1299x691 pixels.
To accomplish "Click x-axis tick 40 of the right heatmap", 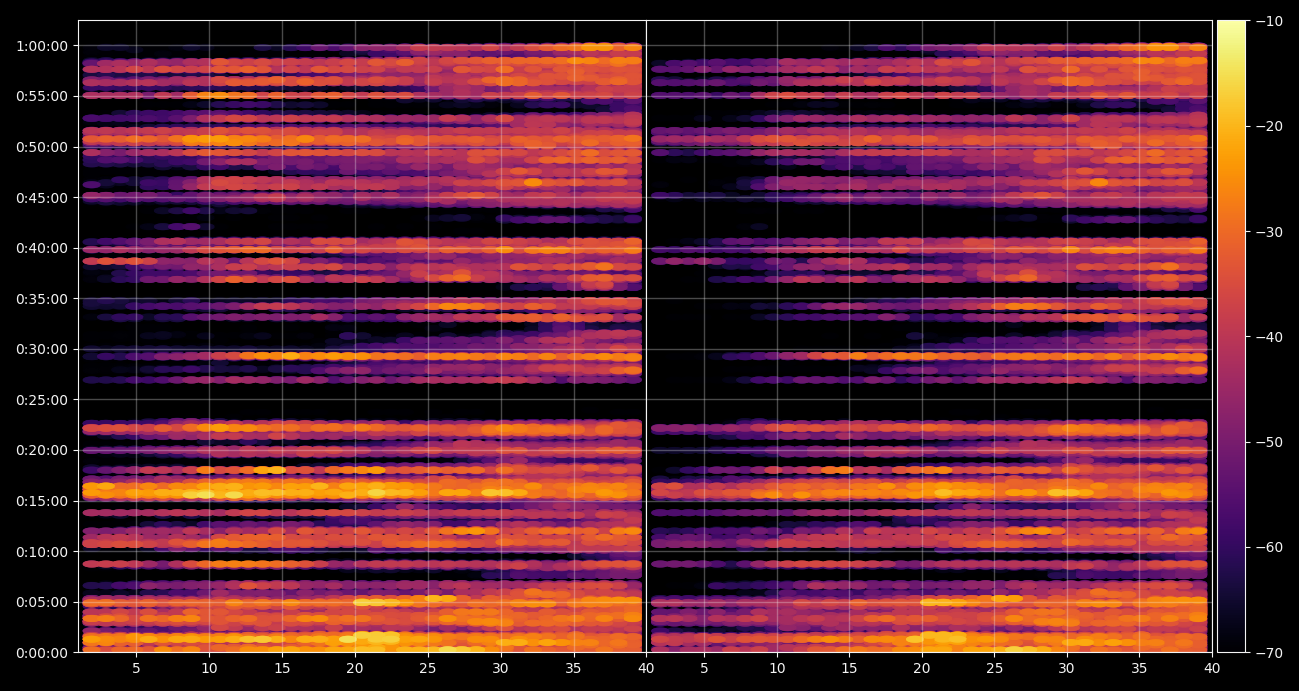I will [x=1212, y=669].
